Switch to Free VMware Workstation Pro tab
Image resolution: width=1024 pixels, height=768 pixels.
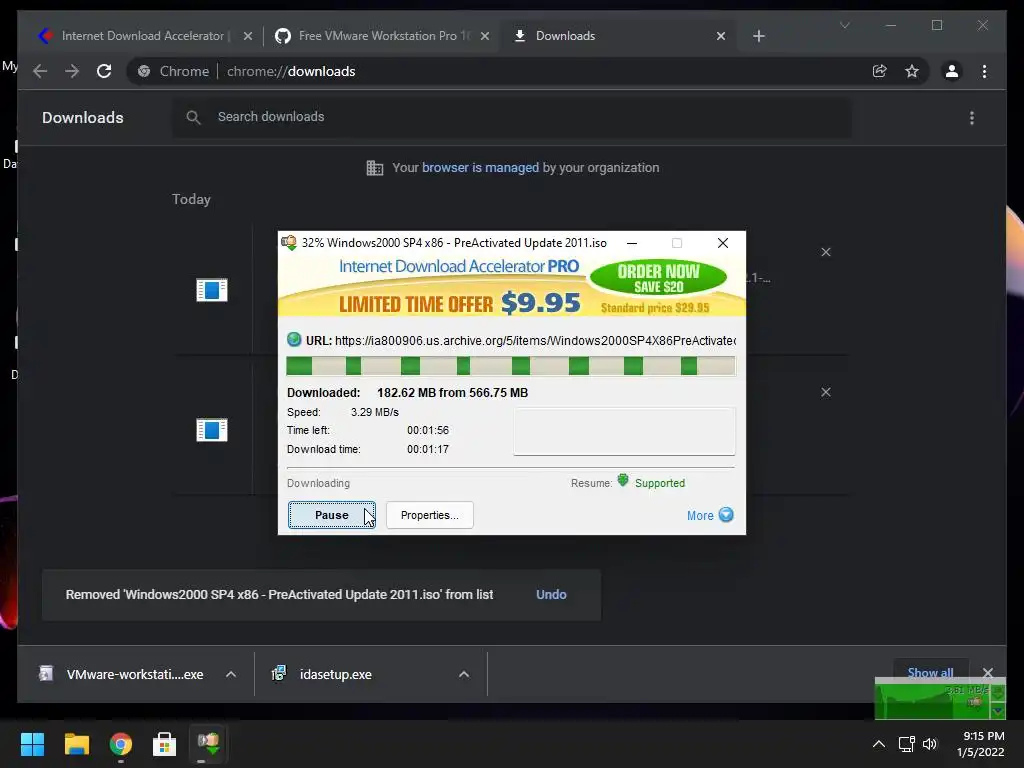tap(382, 36)
